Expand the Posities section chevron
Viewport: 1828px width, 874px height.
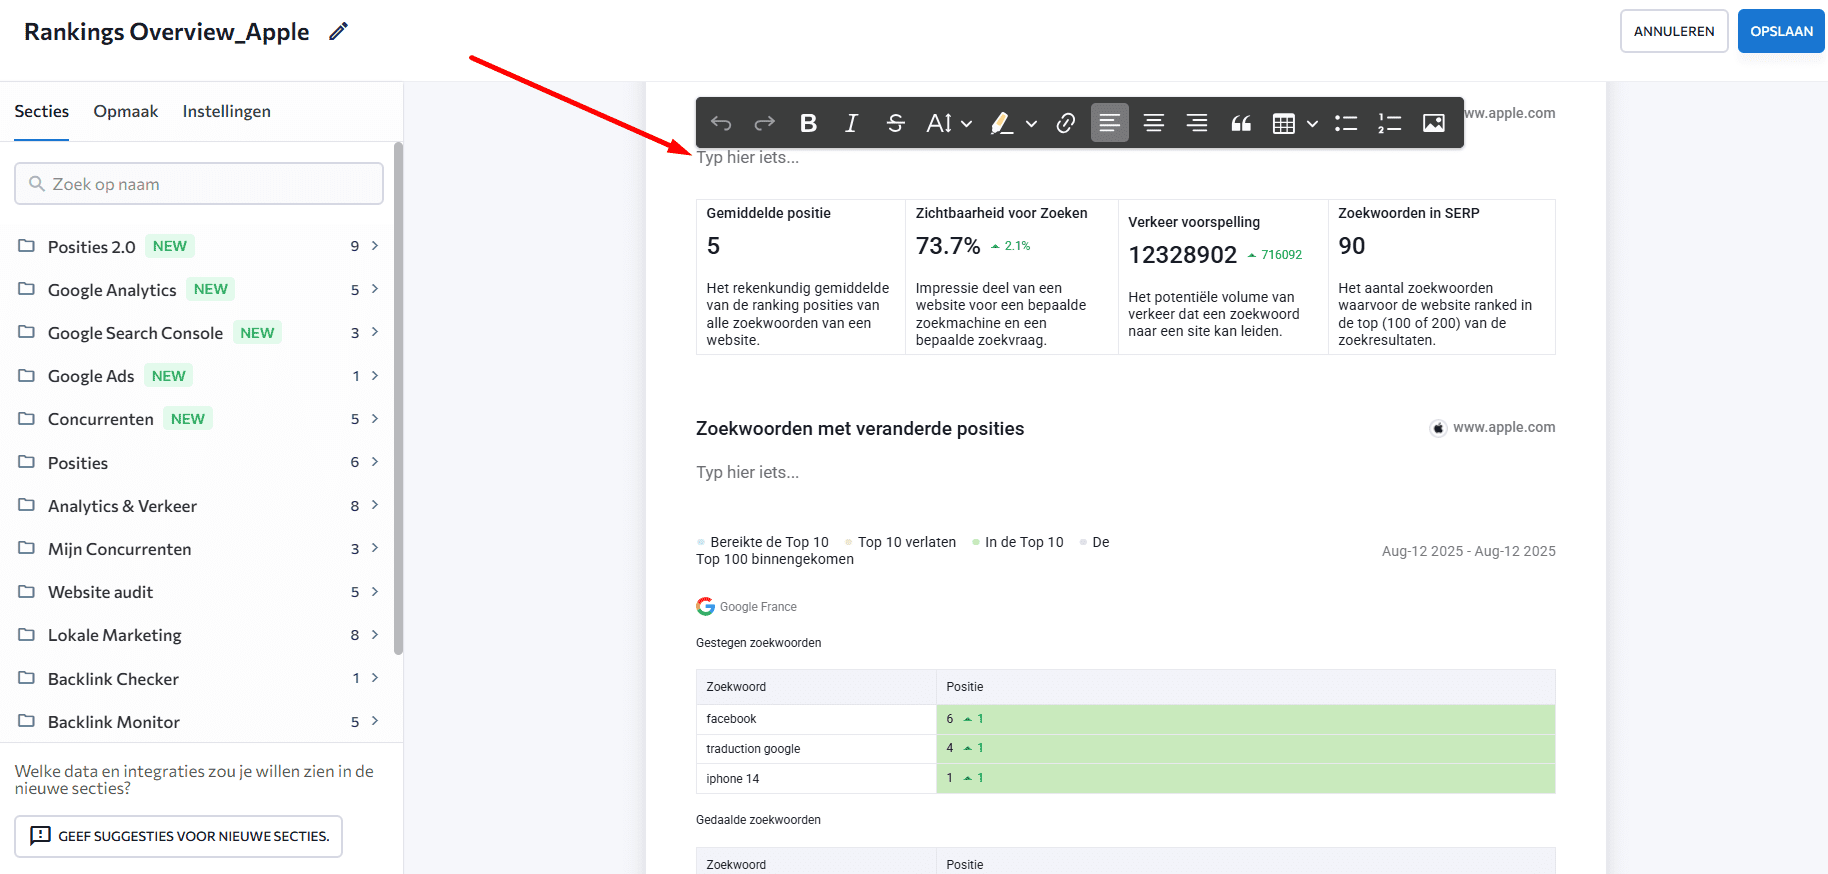coord(375,462)
